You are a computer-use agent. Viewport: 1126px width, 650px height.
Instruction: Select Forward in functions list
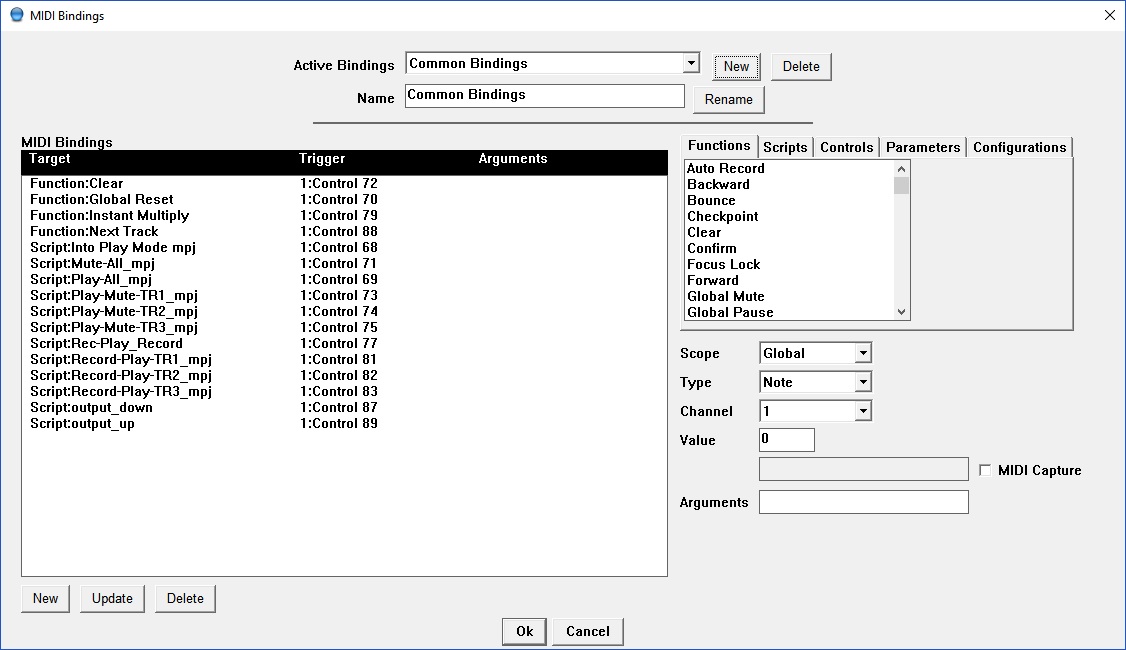click(x=789, y=280)
